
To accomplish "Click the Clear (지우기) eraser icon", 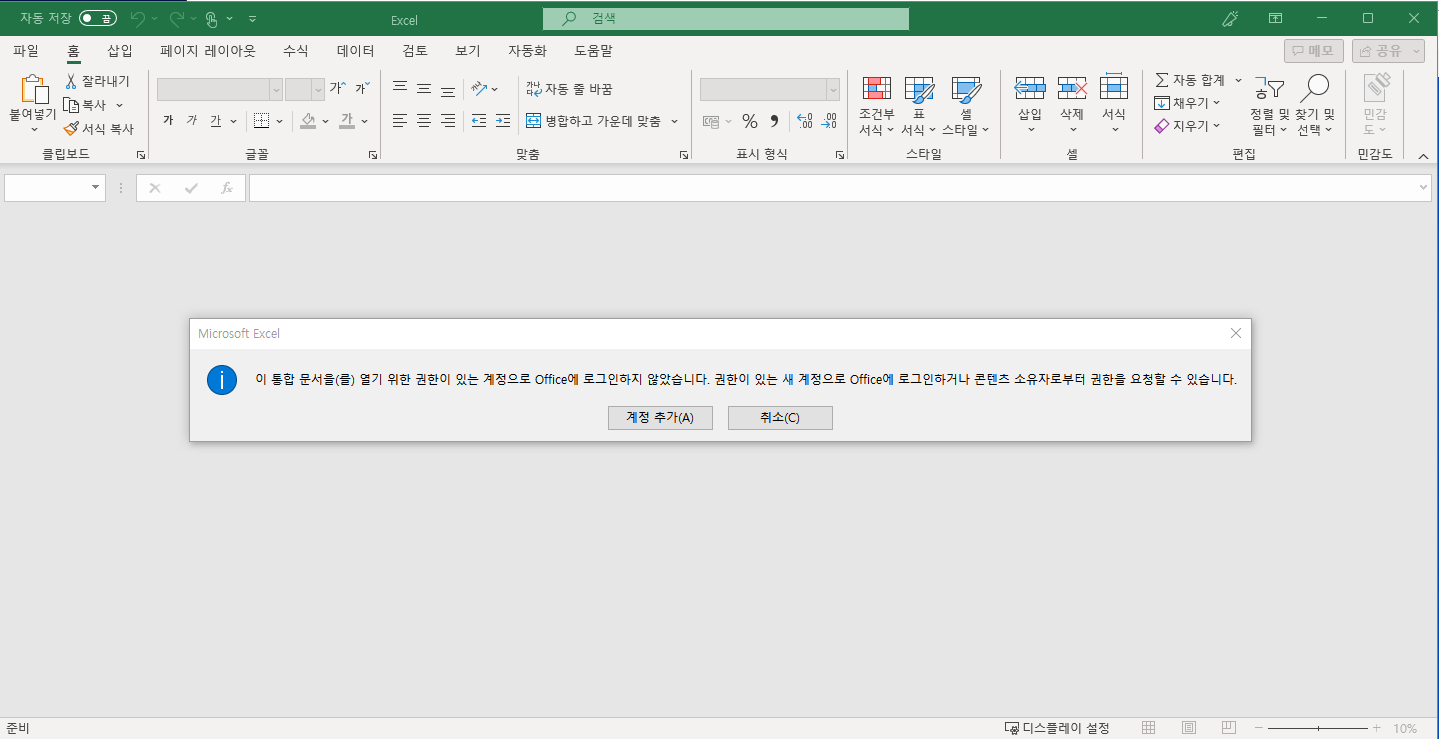I will click(1162, 126).
